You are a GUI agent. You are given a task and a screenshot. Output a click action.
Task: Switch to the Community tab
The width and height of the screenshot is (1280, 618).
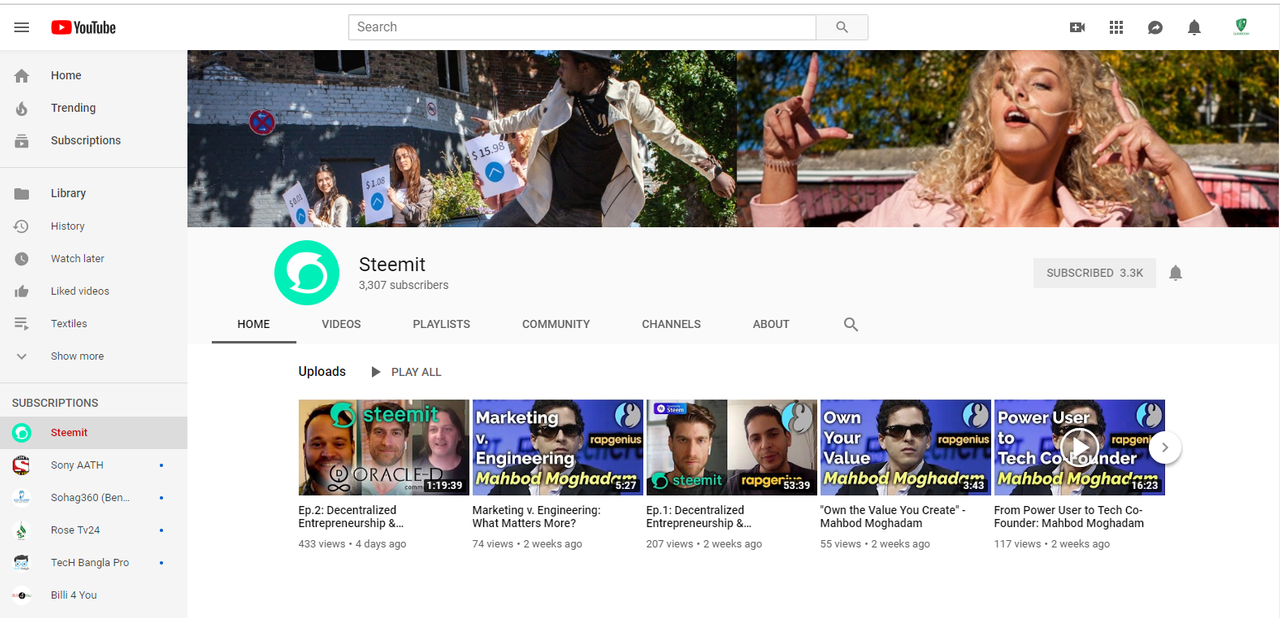pyautogui.click(x=556, y=324)
